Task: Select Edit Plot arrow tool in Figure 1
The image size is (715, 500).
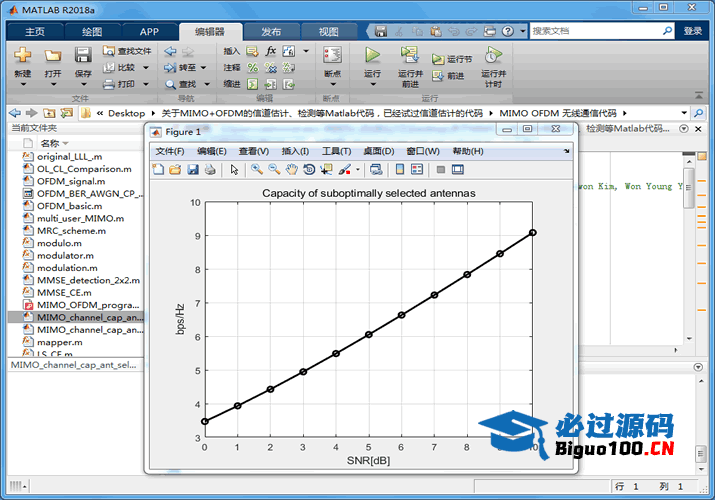Action: tap(234, 170)
